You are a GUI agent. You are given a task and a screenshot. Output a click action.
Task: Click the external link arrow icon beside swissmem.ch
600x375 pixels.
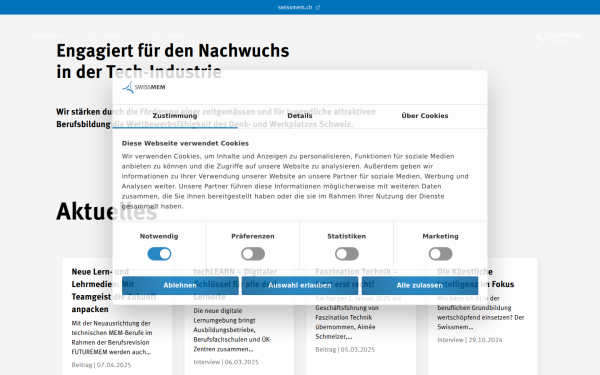click(318, 8)
